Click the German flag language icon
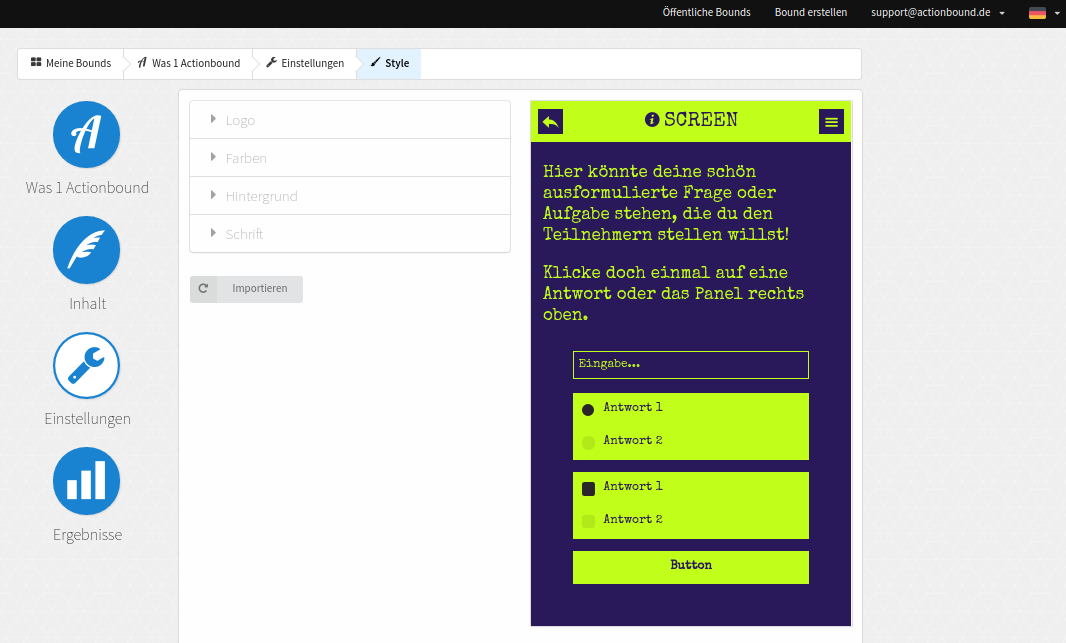The image size is (1066, 643). [1037, 13]
